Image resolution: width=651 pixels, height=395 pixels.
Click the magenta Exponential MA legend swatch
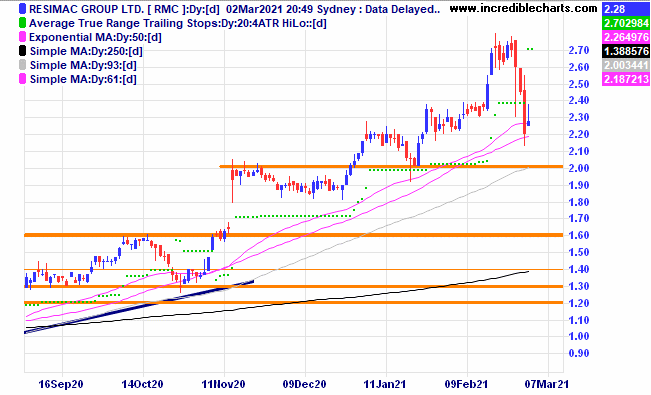22,37
